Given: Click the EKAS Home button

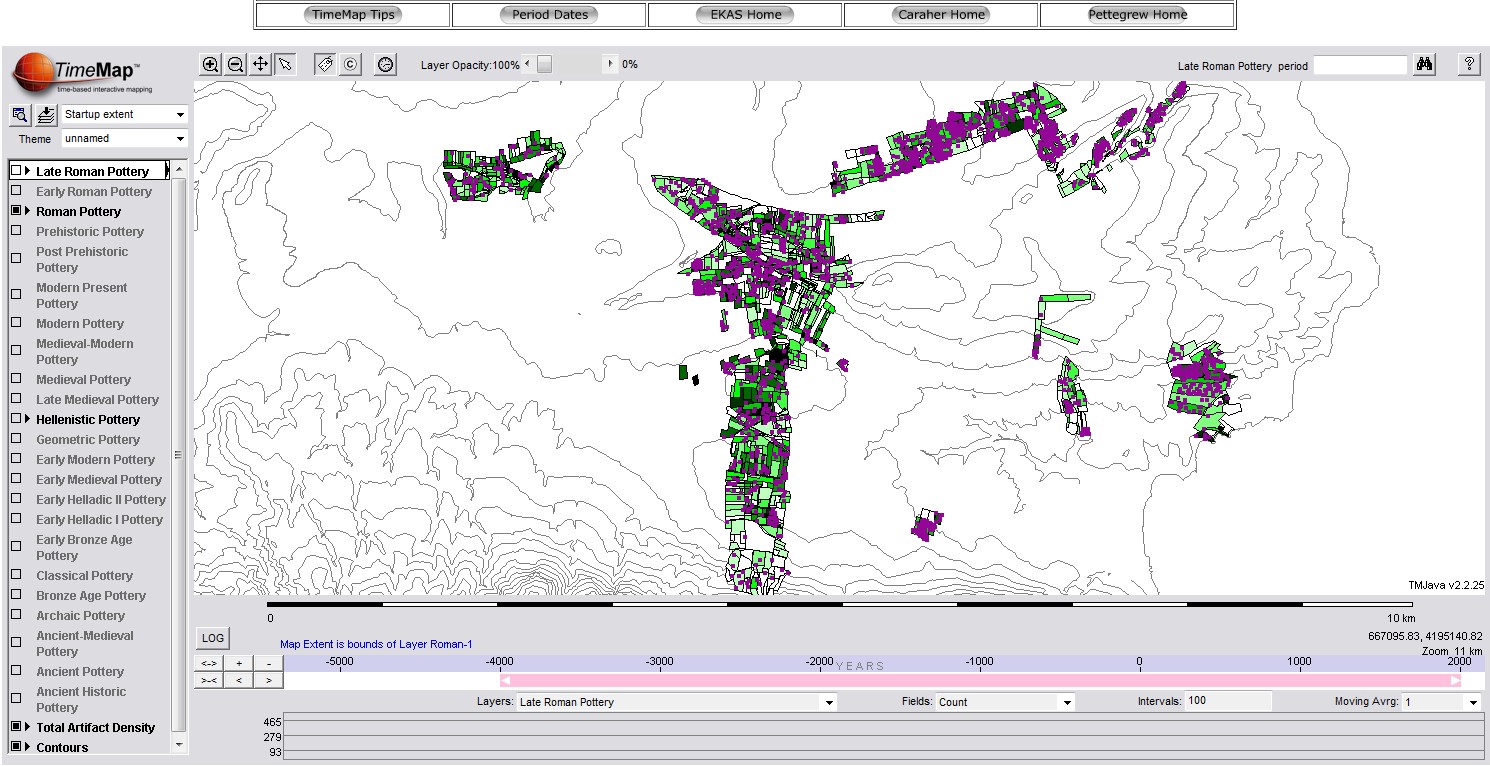Looking at the screenshot, I should (745, 15).
